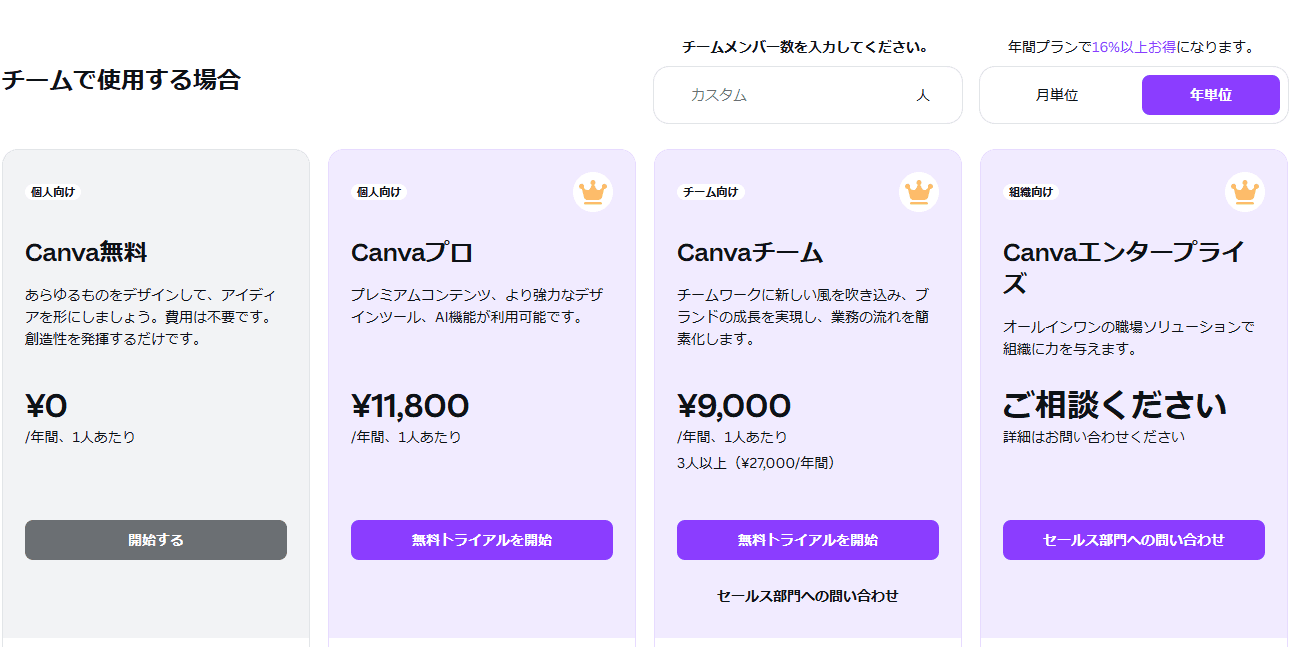Start free trial for Canvaプロ plan
1295x647 pixels.
pos(481,540)
